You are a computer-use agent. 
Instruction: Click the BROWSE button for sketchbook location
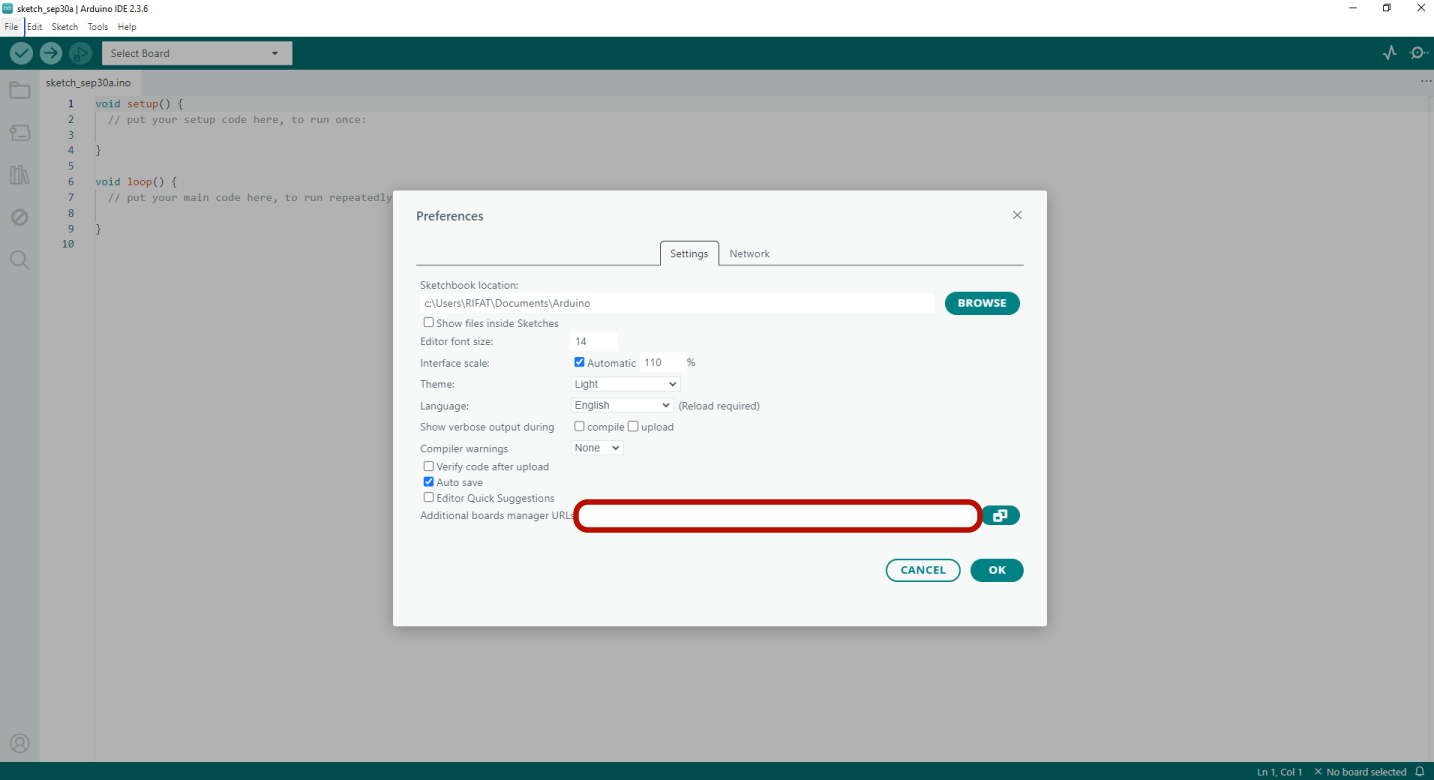pyautogui.click(x=982, y=303)
